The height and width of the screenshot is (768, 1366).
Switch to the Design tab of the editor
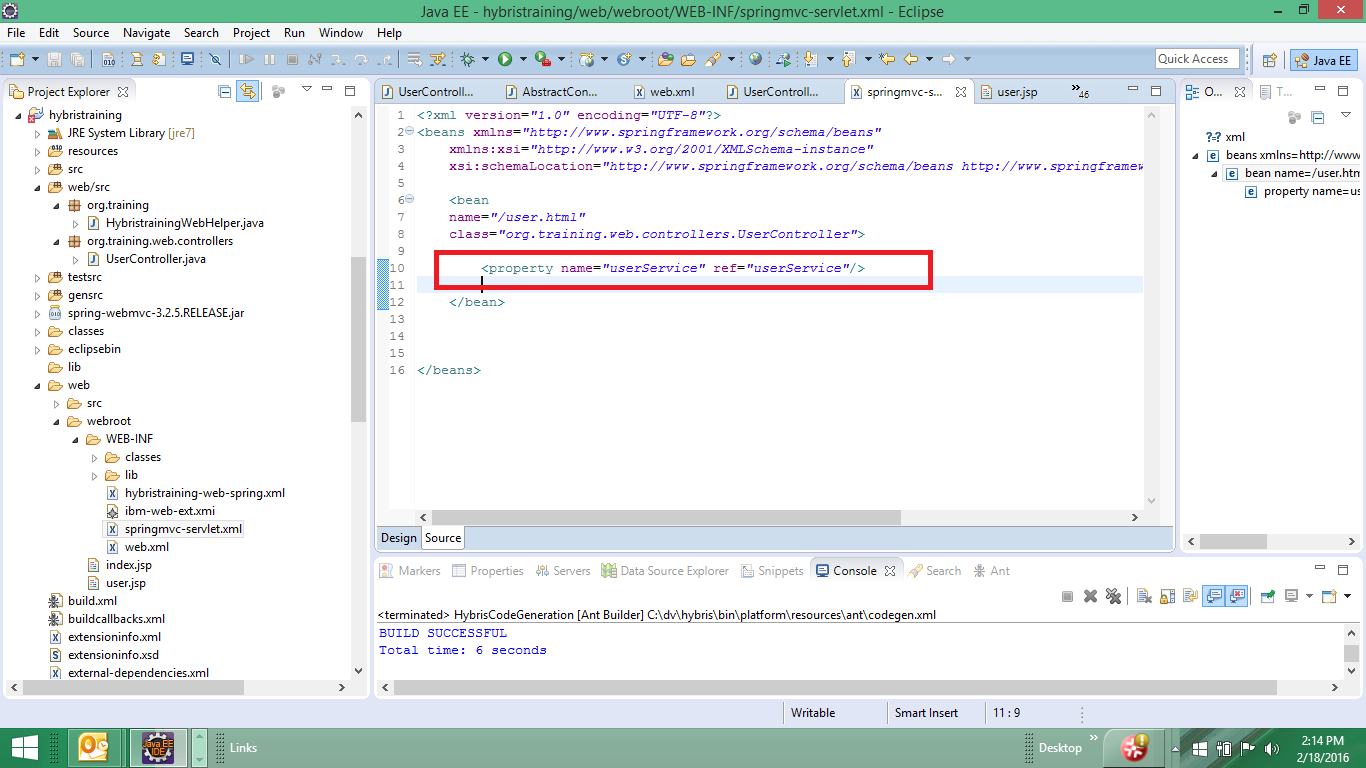tap(398, 537)
